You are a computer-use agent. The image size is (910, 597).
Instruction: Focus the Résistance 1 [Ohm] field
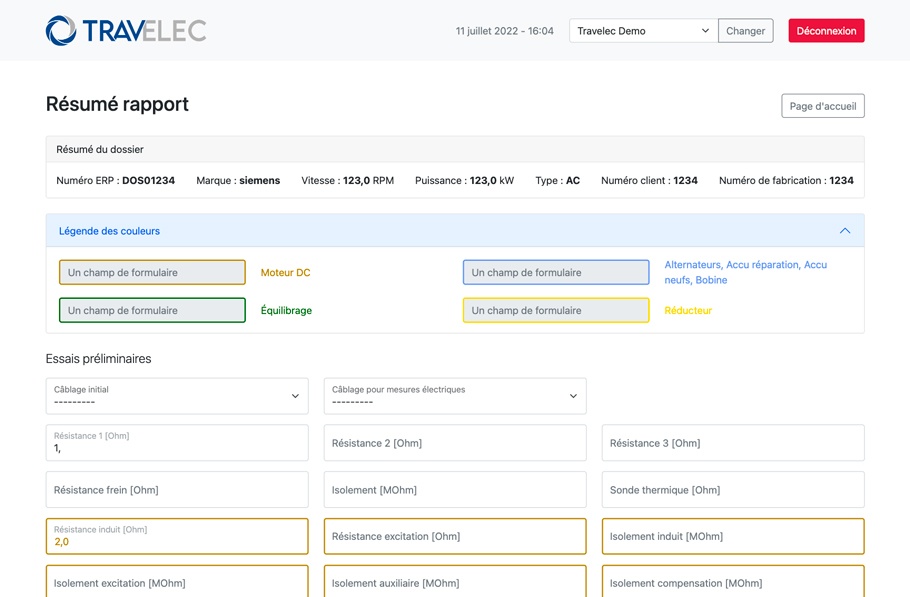coord(177,443)
